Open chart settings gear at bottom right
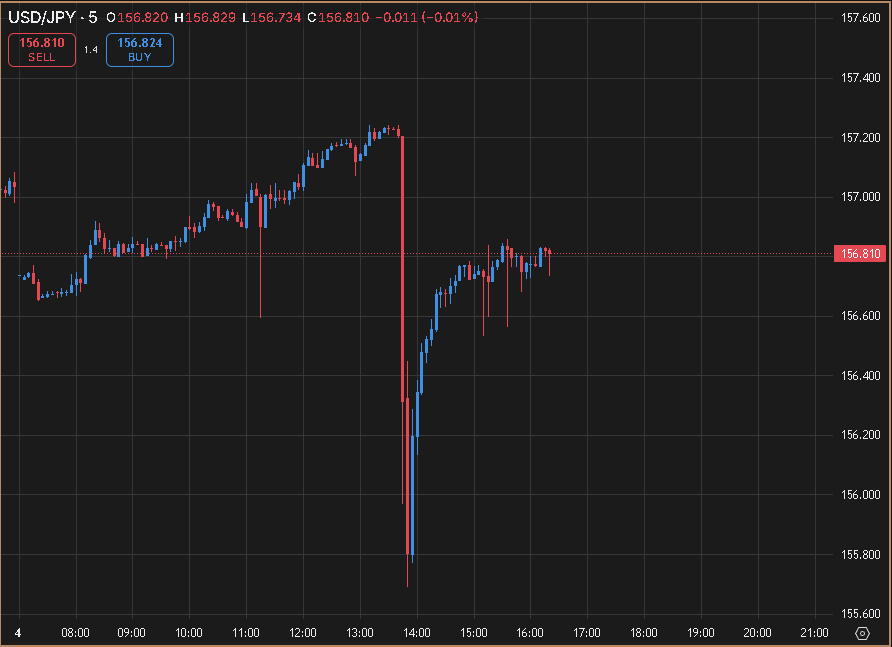The image size is (892, 647). click(862, 633)
